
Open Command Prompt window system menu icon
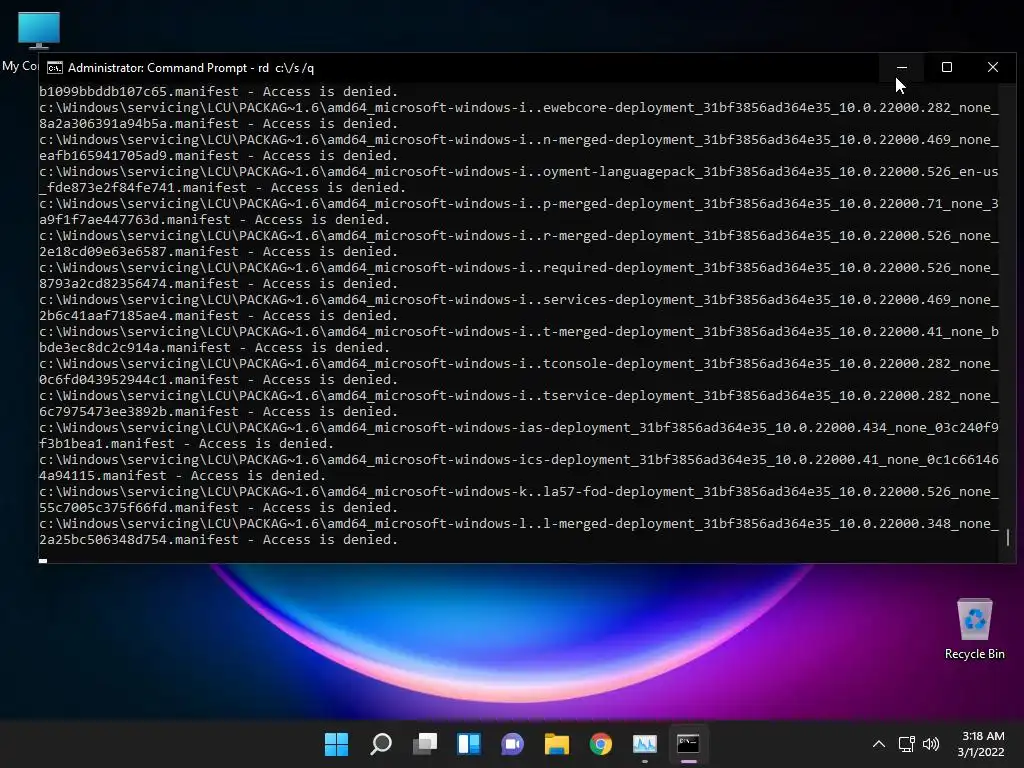pyautogui.click(x=55, y=68)
